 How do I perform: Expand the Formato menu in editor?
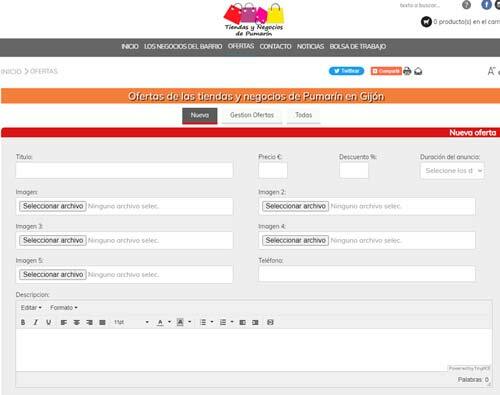(x=64, y=308)
